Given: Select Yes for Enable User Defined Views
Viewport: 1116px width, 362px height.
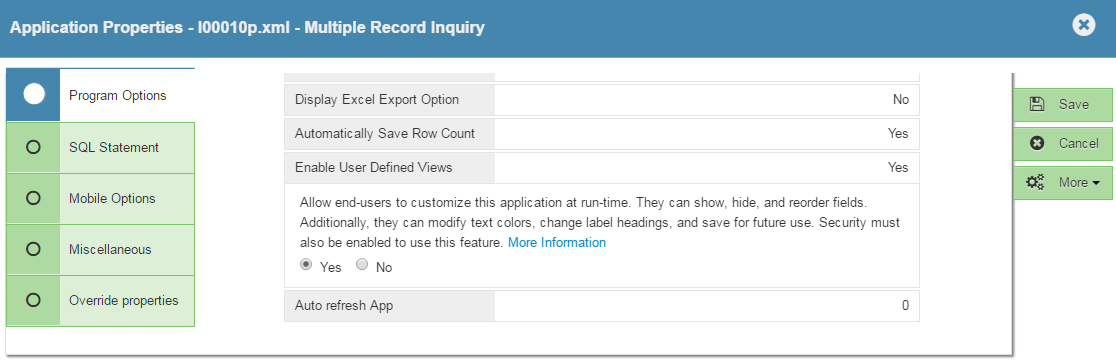Looking at the screenshot, I should point(306,265).
